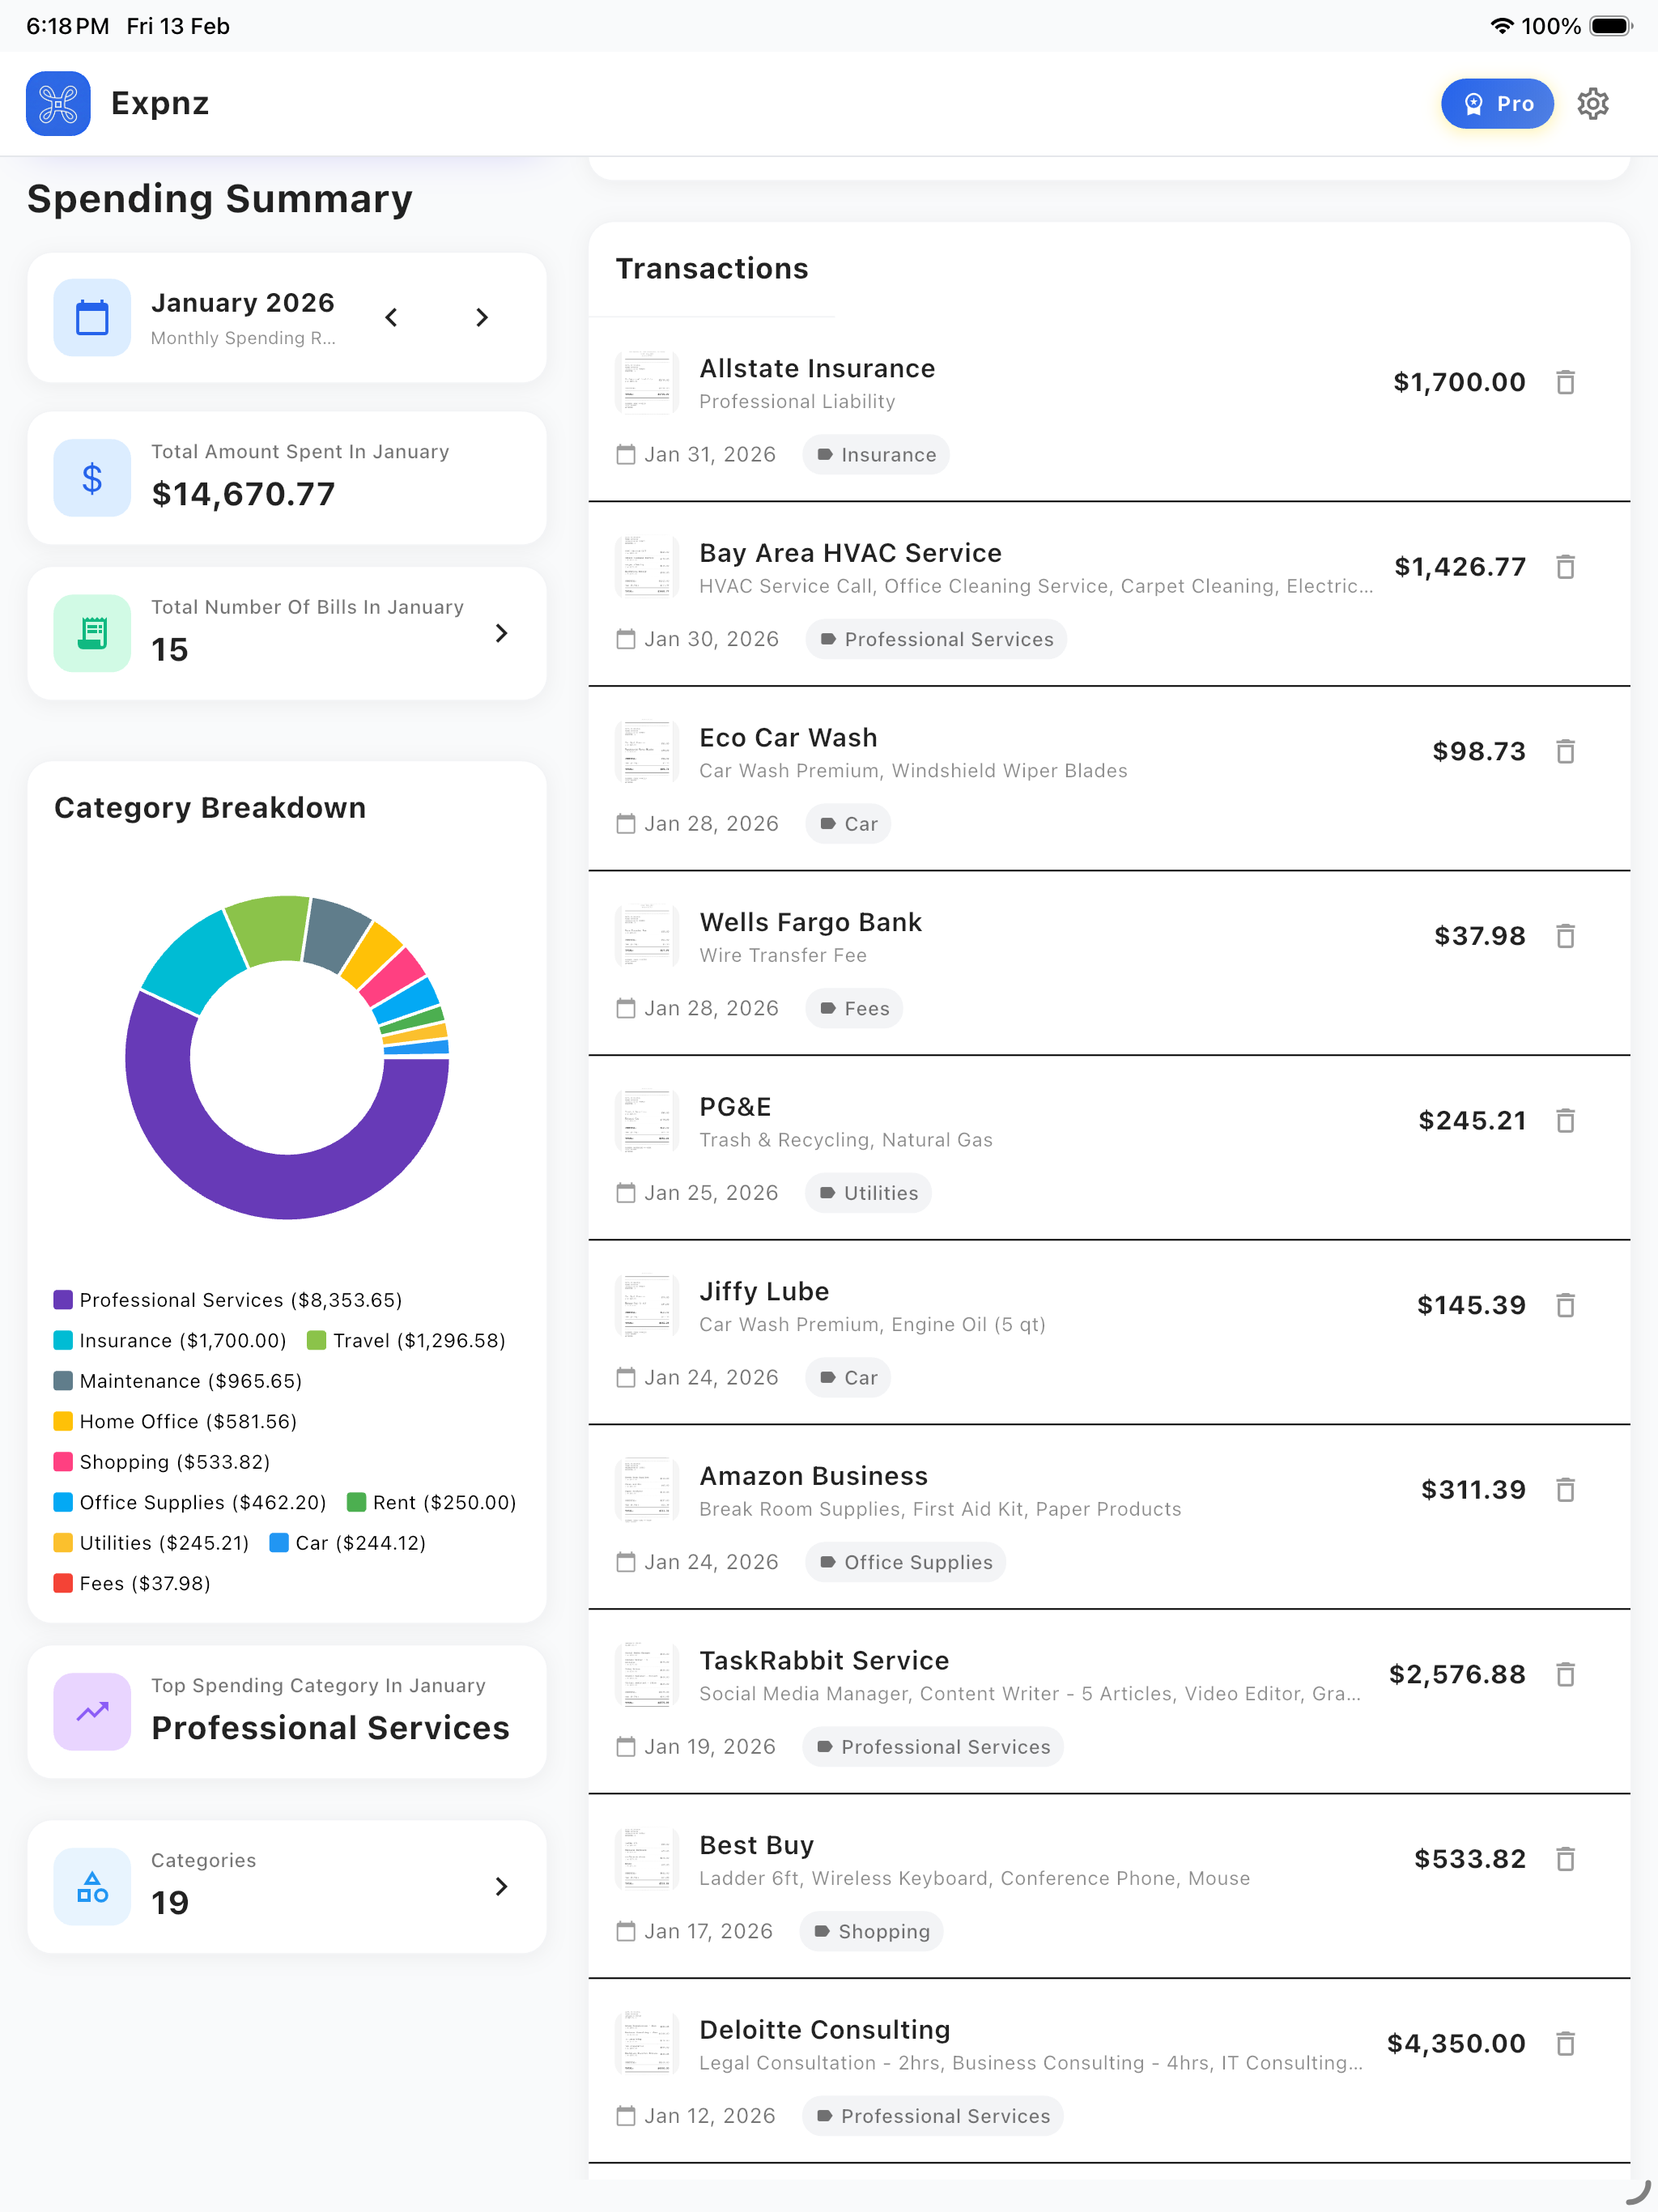The height and width of the screenshot is (2212, 1658).
Task: Click the January 2026 calendar icon
Action: click(92, 318)
